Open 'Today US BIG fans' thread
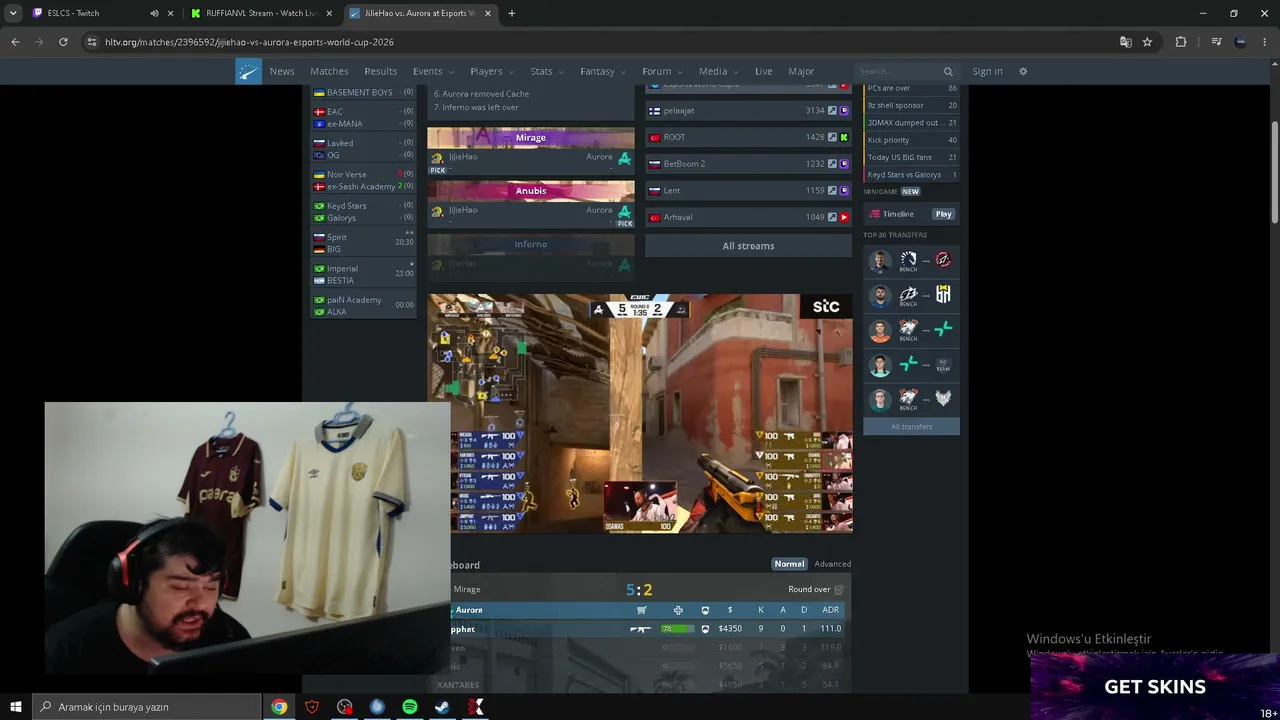Screen dimensions: 1280x720 pos(911,157)
